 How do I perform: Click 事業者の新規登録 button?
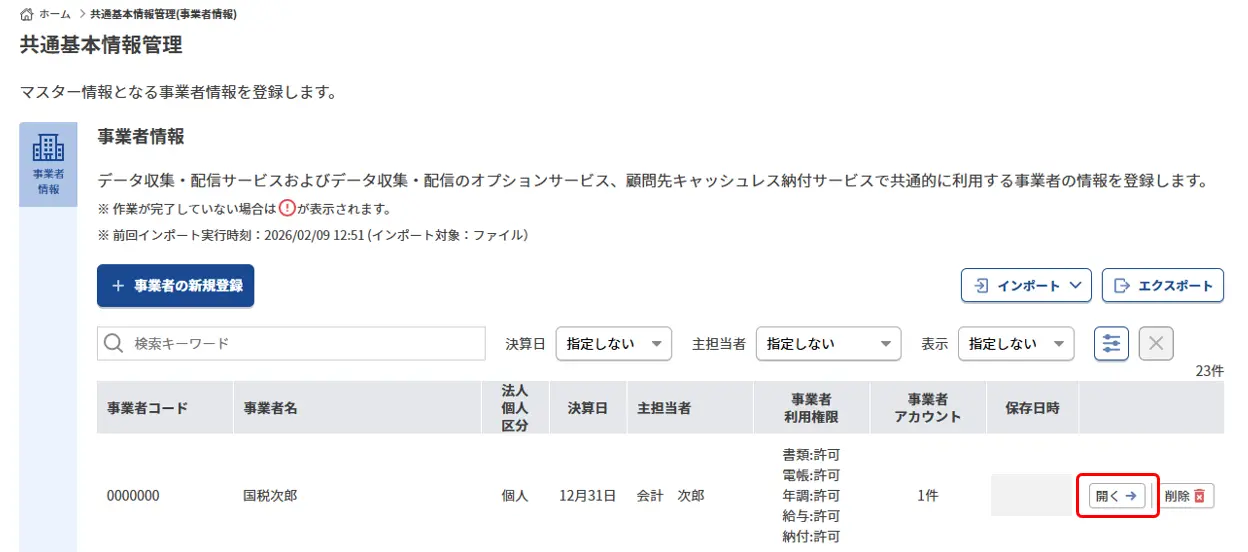(176, 286)
